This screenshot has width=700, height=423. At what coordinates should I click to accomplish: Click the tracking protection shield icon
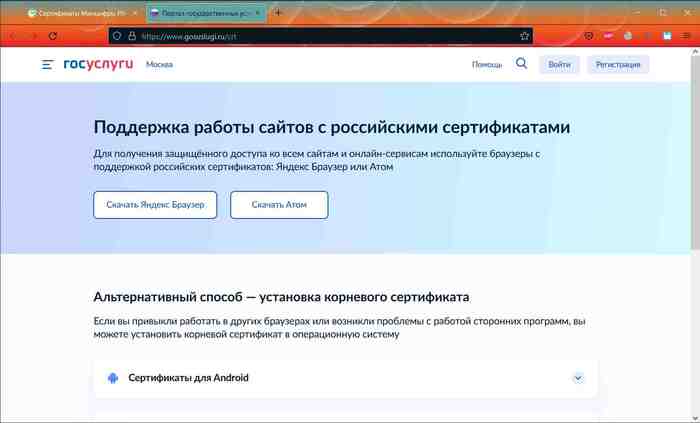(117, 36)
